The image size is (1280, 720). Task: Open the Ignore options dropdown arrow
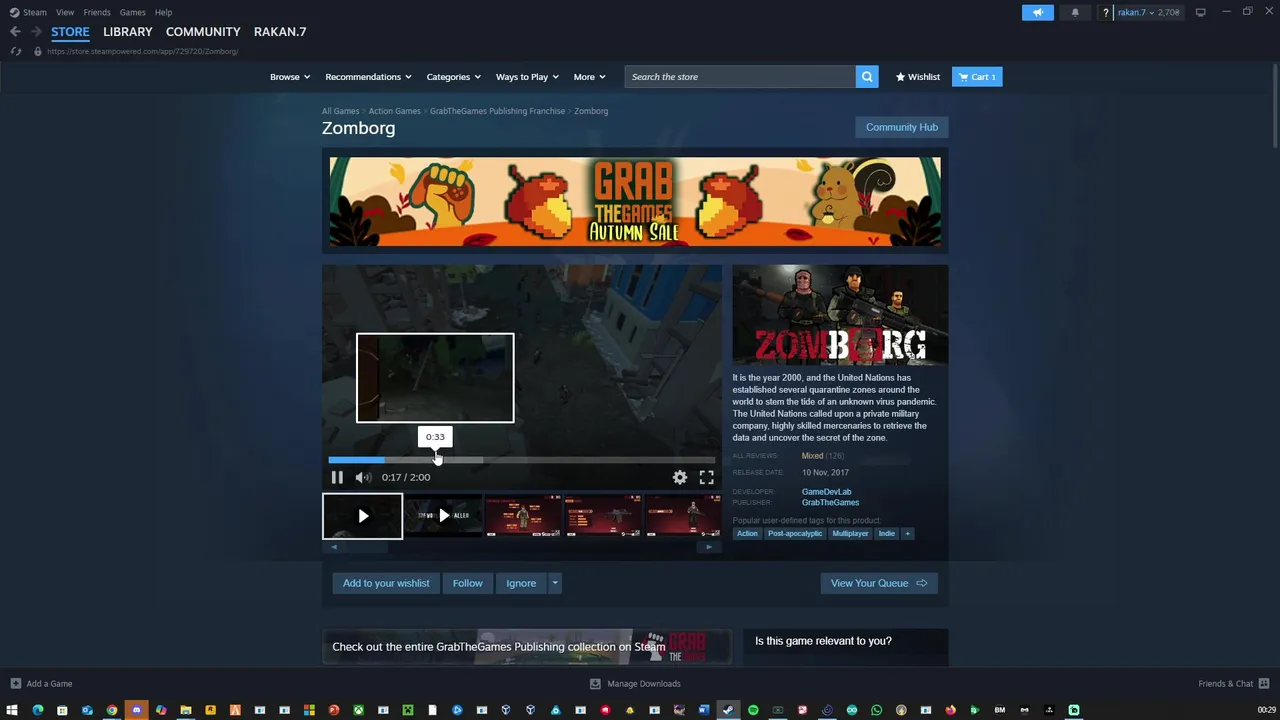tap(555, 583)
